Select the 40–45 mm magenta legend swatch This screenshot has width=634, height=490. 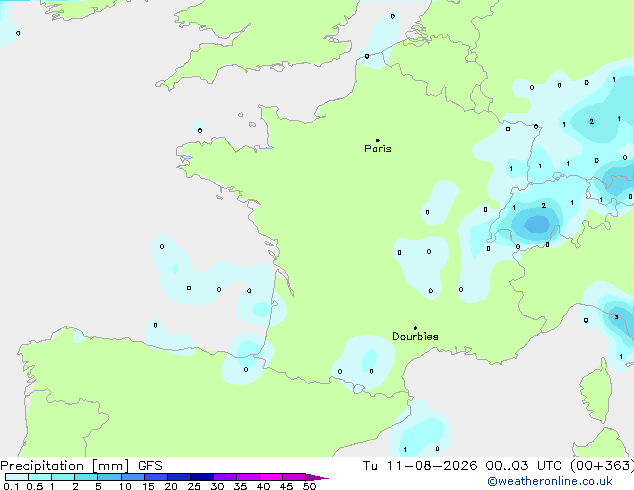[271, 477]
